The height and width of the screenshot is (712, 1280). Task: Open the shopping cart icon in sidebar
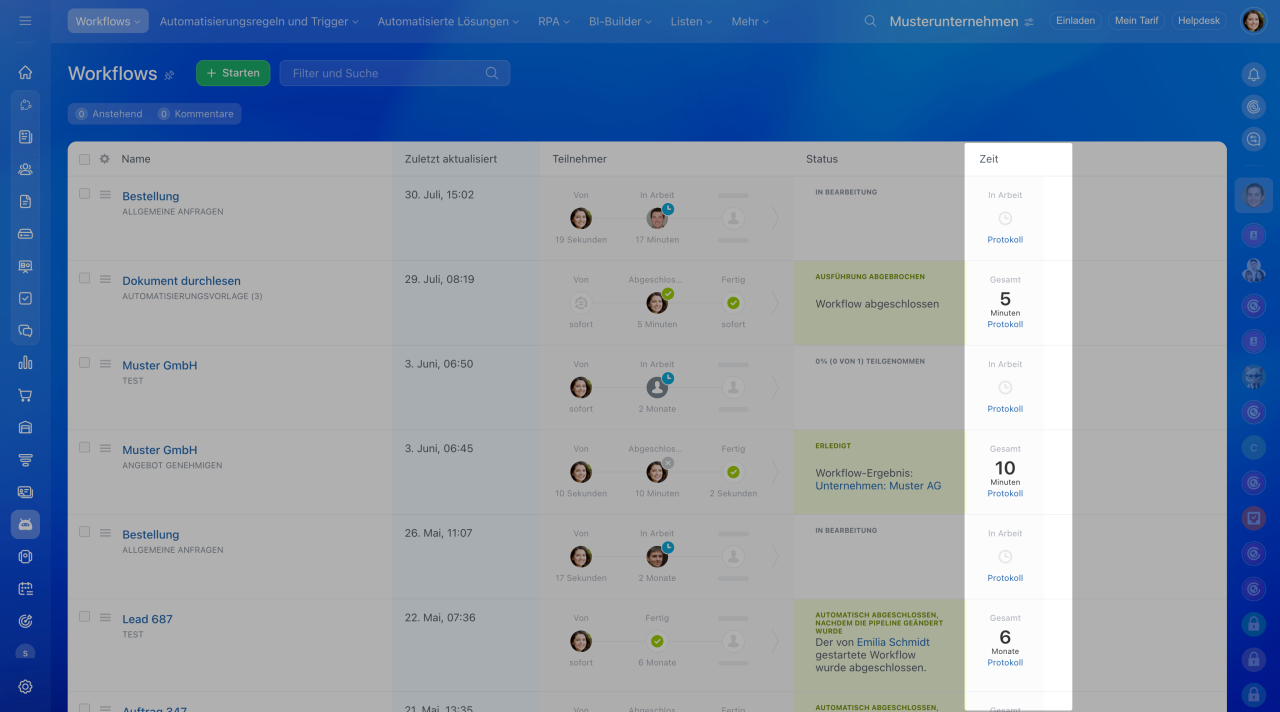25,395
